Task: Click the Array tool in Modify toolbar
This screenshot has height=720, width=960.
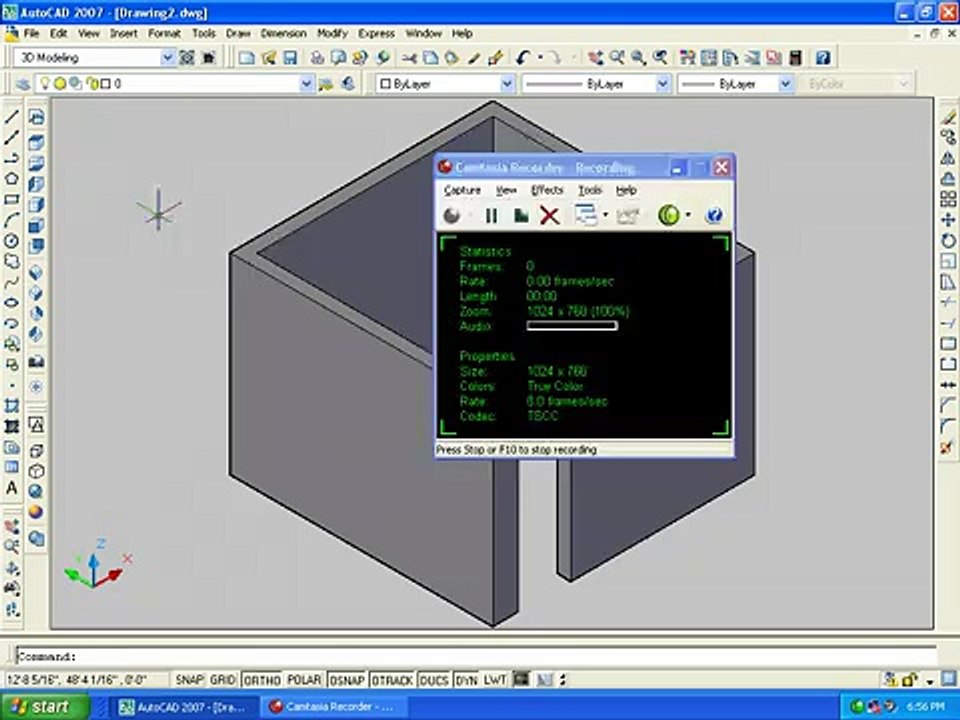Action: coord(948,199)
